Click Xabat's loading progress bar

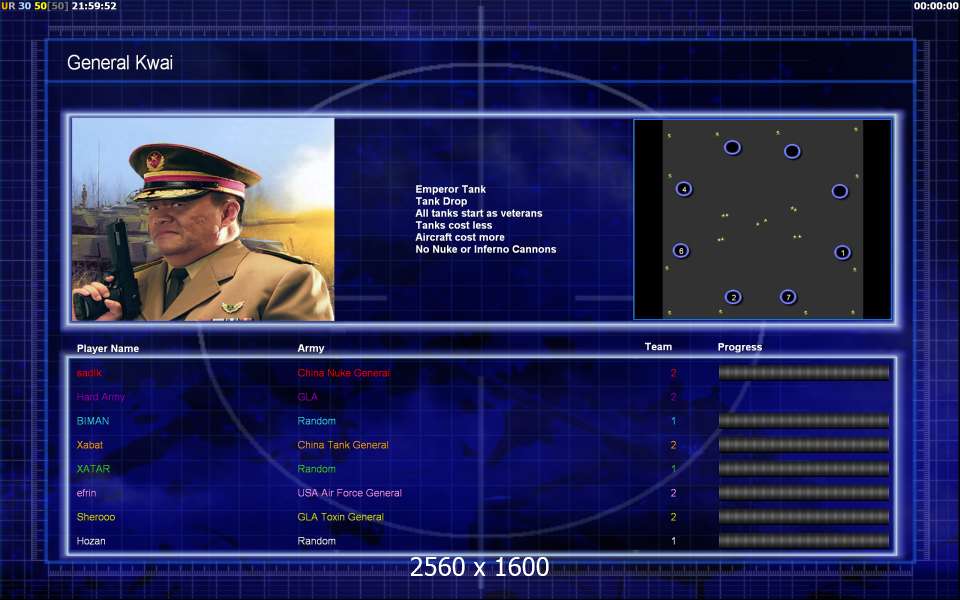803,444
